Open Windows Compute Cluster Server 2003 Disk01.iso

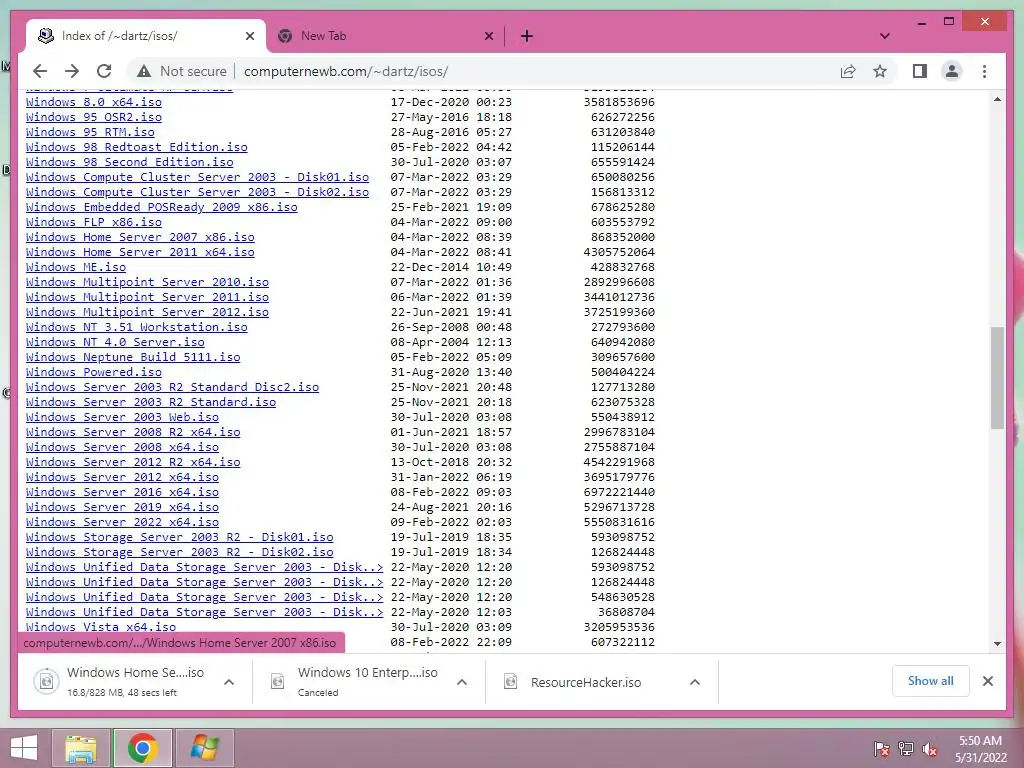(197, 178)
